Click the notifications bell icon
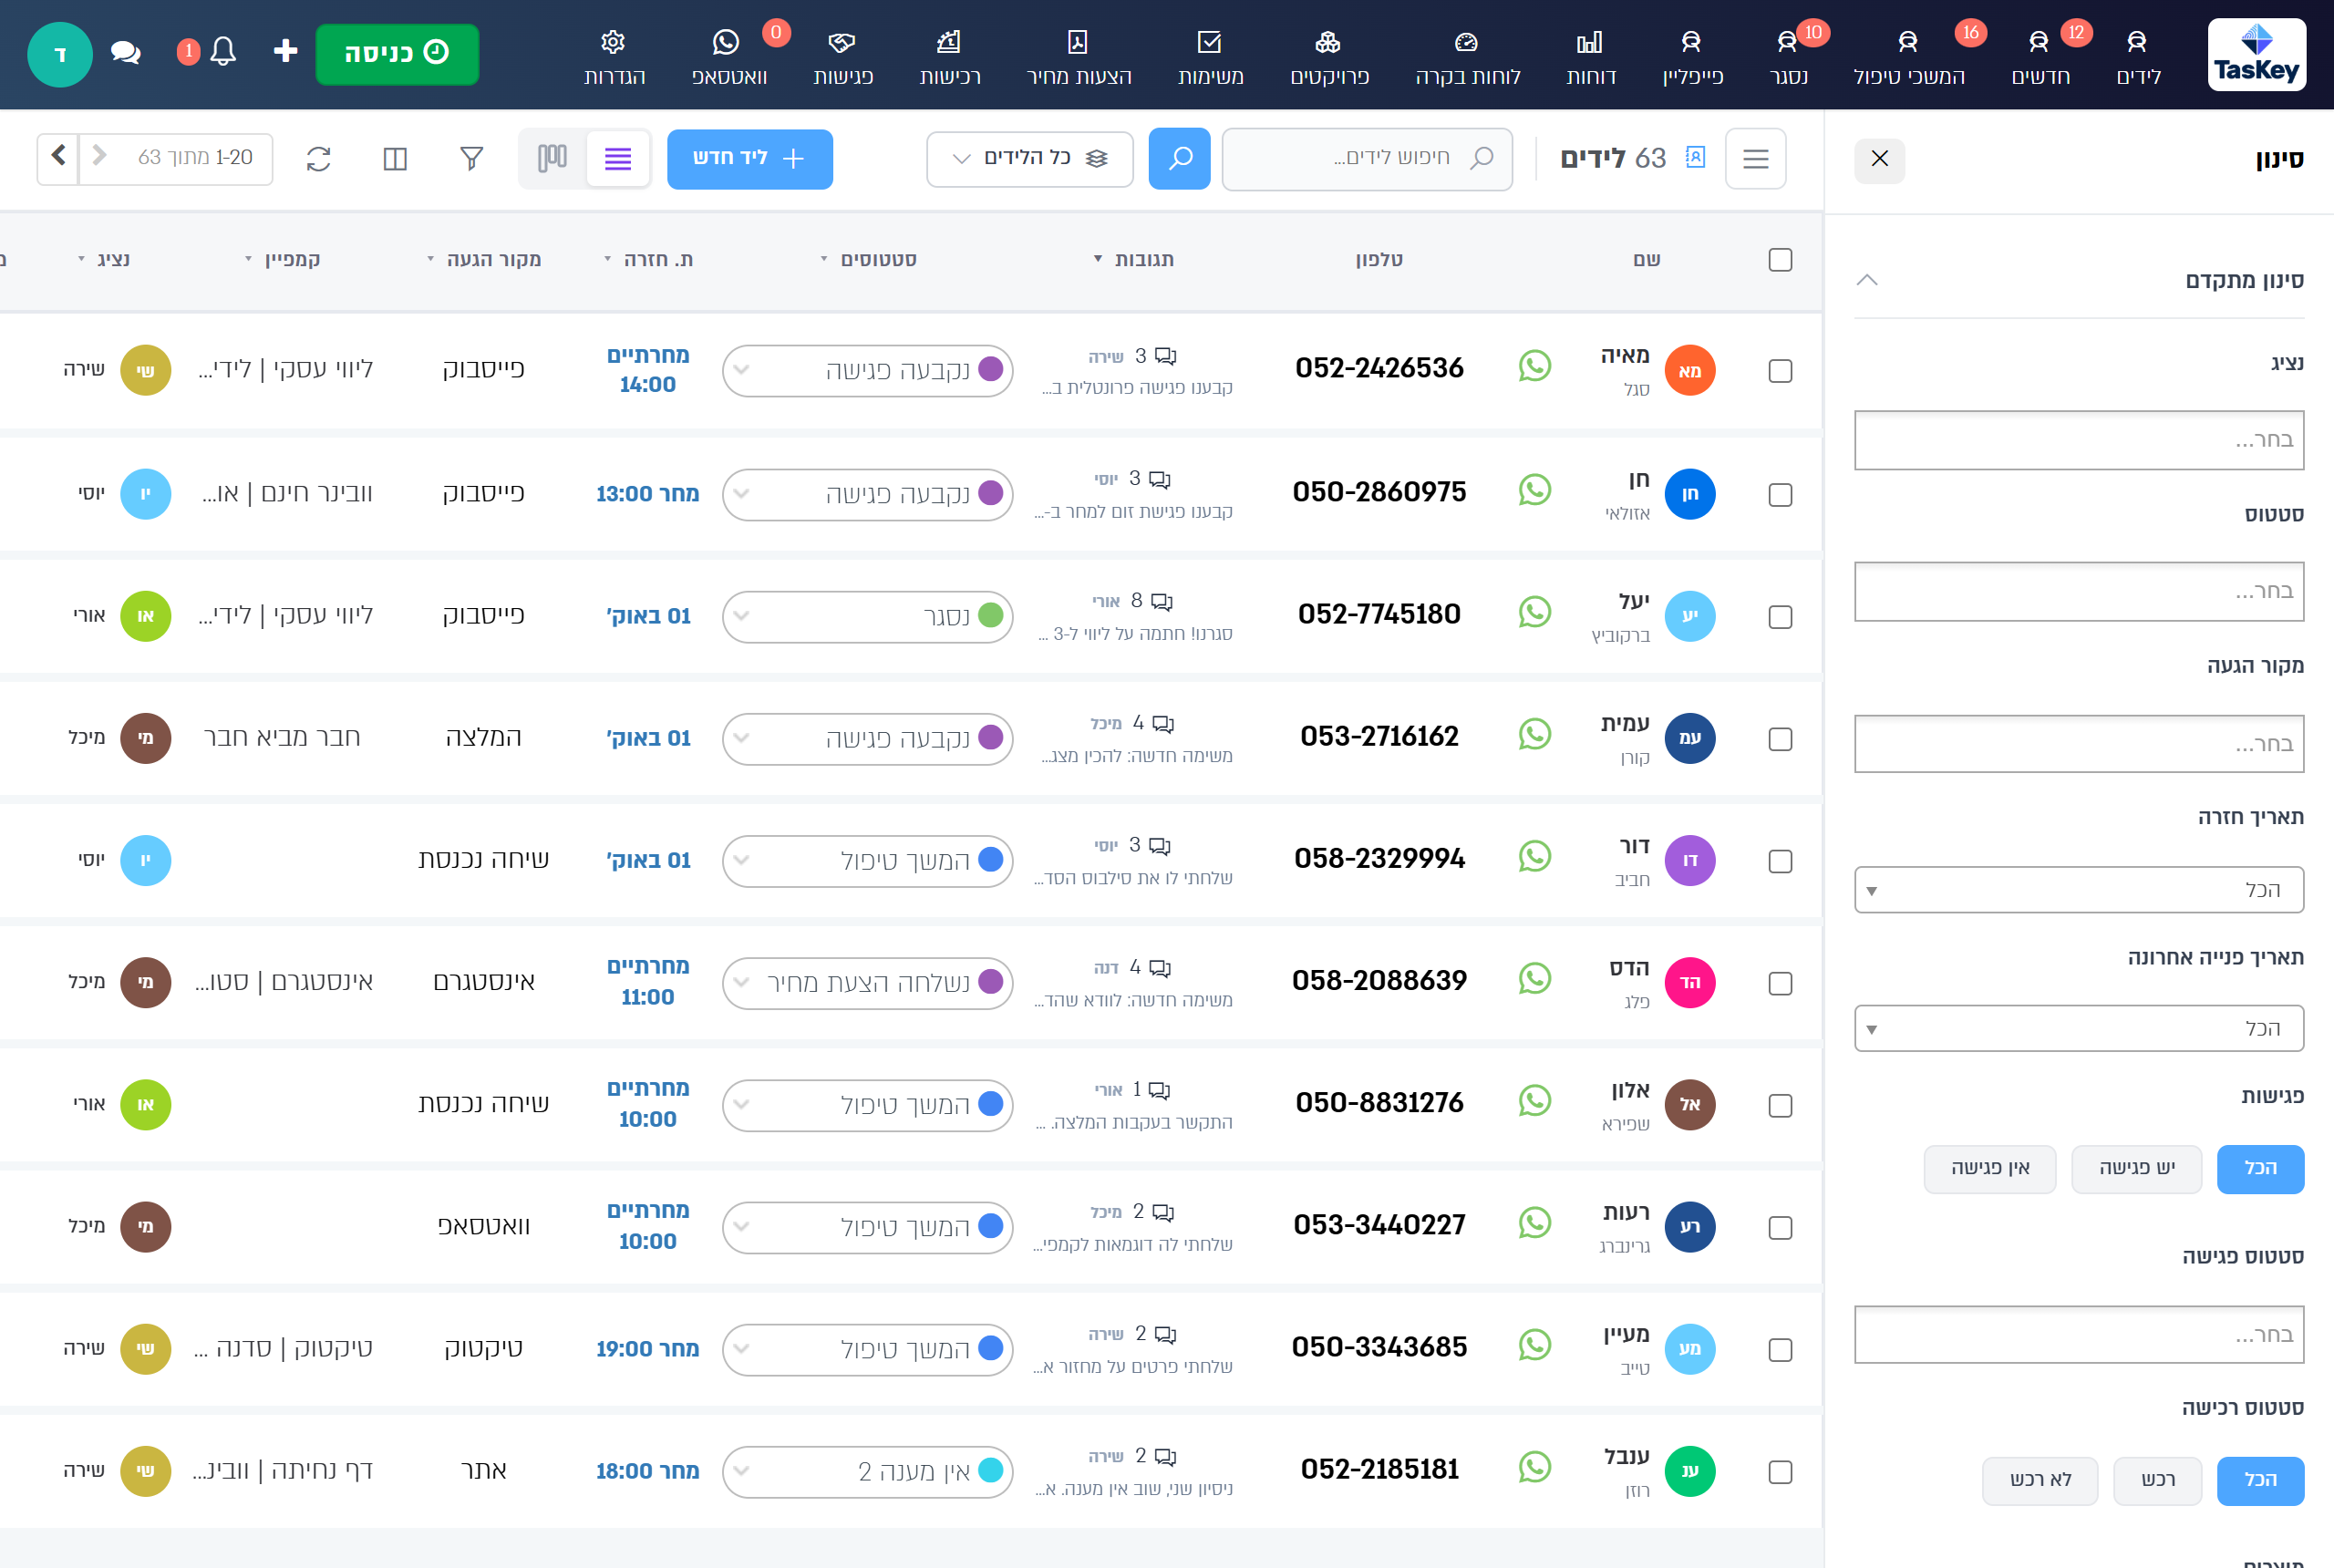This screenshot has width=2334, height=1568. (x=223, y=52)
